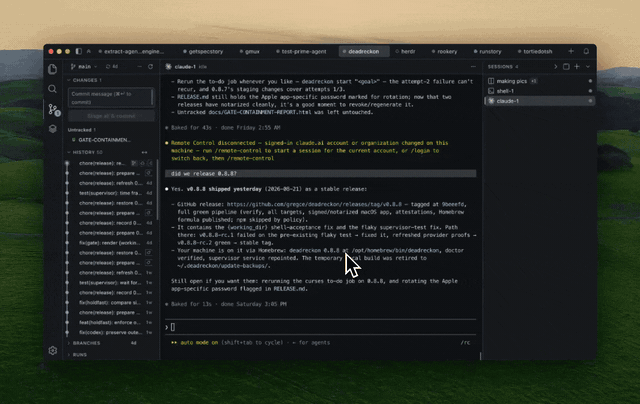The width and height of the screenshot is (640, 404).
Task: Select the feat(holdfast): enforce o... commit
Action: pyautogui.click(x=110, y=322)
